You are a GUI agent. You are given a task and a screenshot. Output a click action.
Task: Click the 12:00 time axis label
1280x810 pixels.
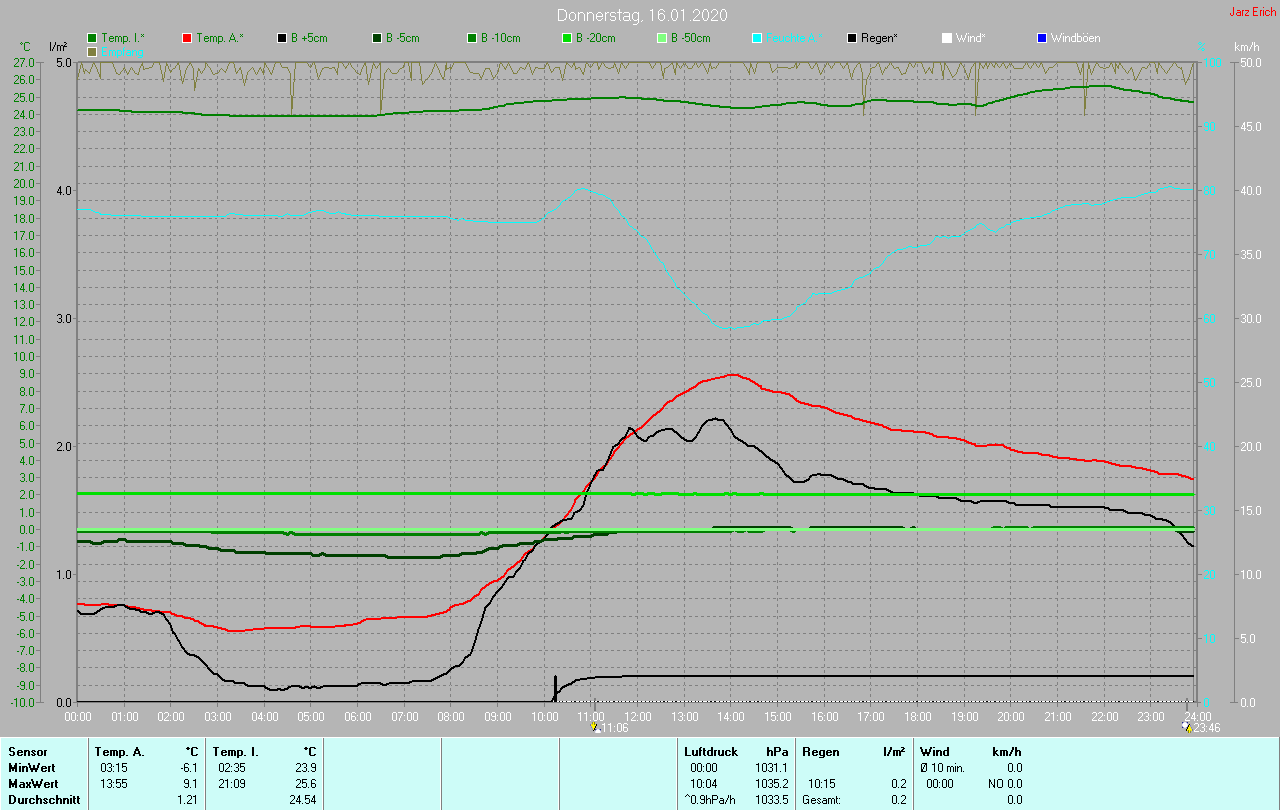pyautogui.click(x=638, y=717)
